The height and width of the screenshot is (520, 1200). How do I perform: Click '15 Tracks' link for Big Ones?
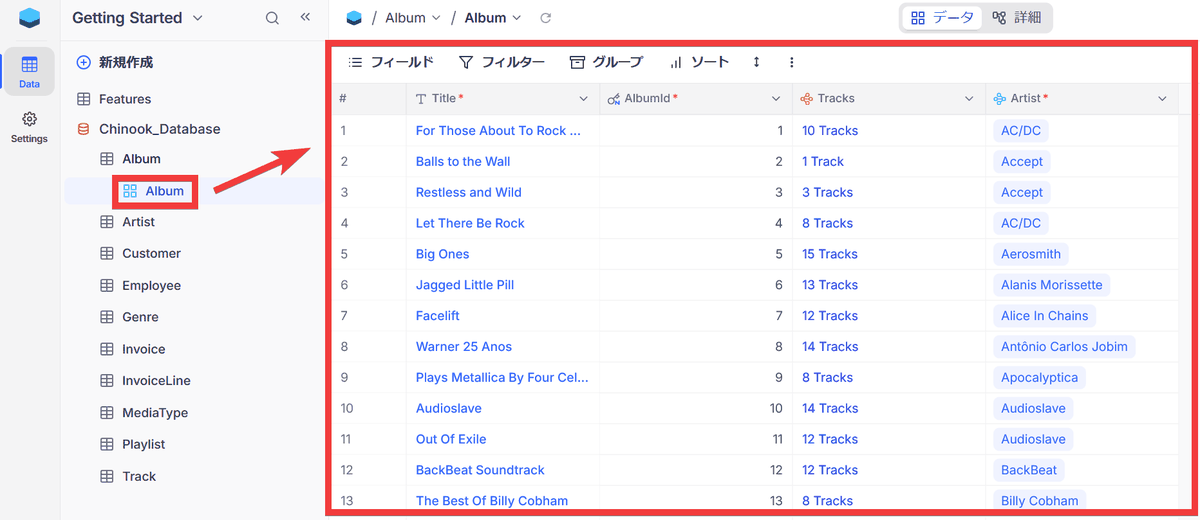coord(830,254)
